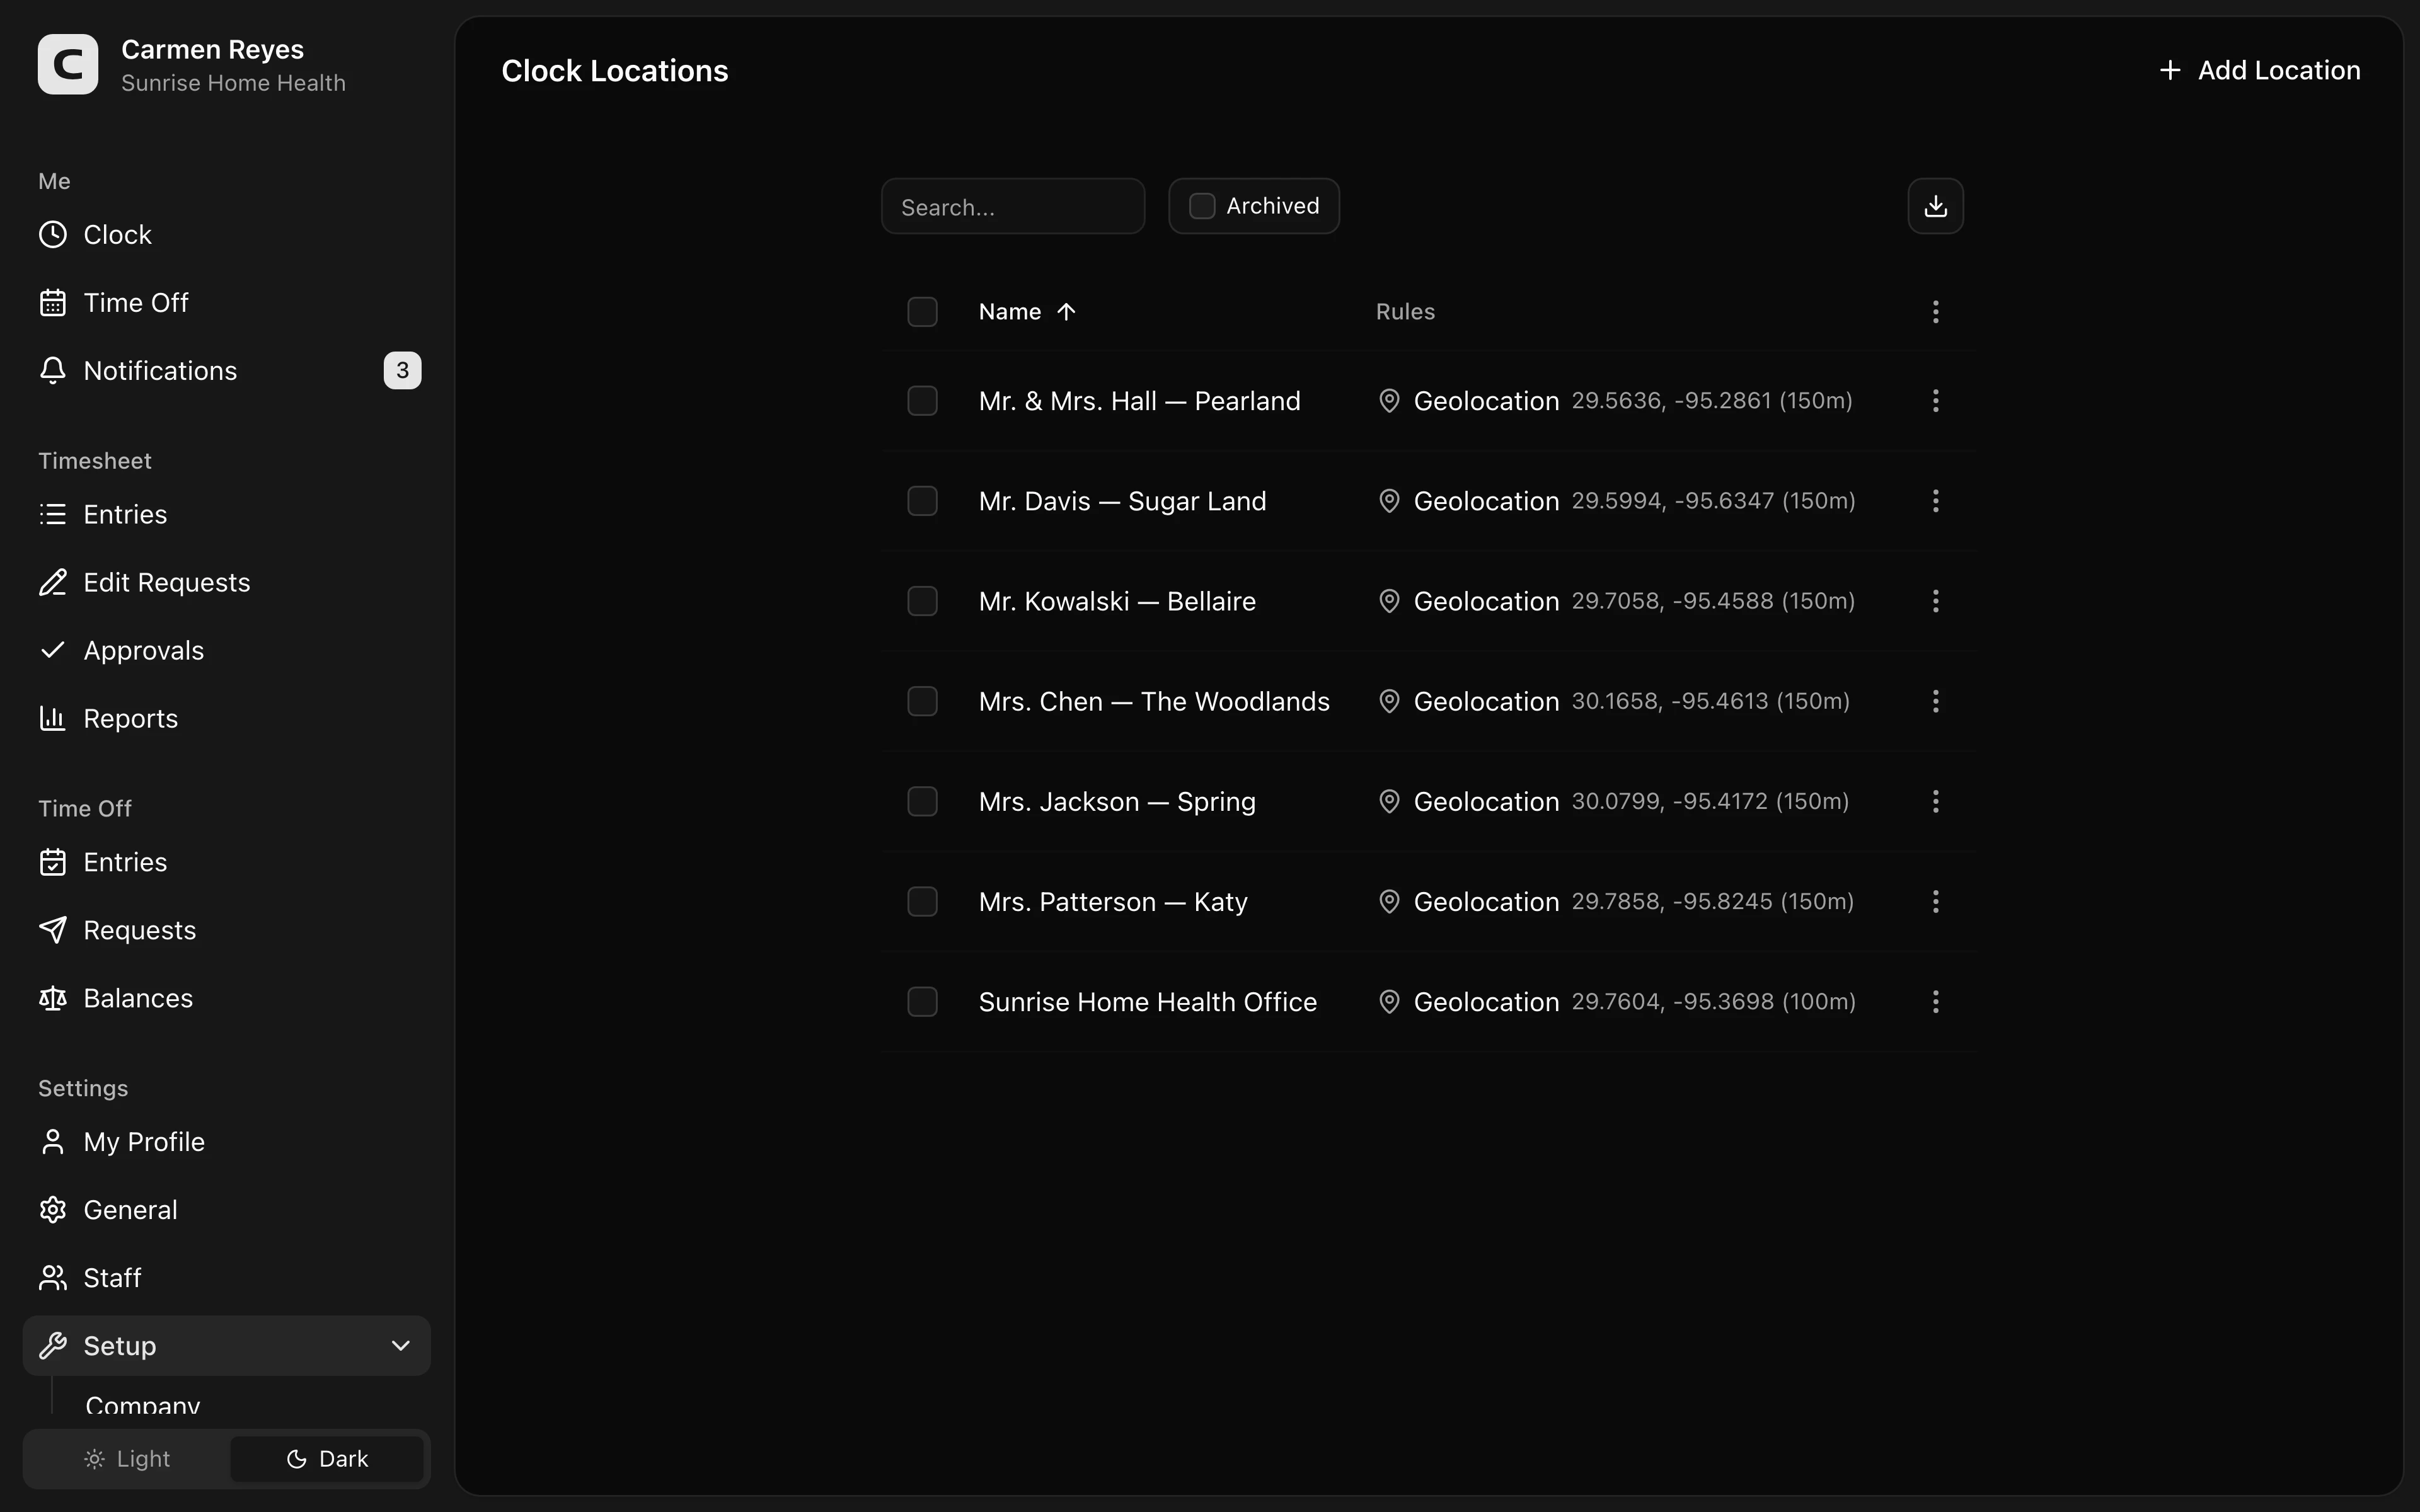The height and width of the screenshot is (1512, 2420).
Task: Open row menu for Mrs. Patterson
Action: click(1935, 902)
